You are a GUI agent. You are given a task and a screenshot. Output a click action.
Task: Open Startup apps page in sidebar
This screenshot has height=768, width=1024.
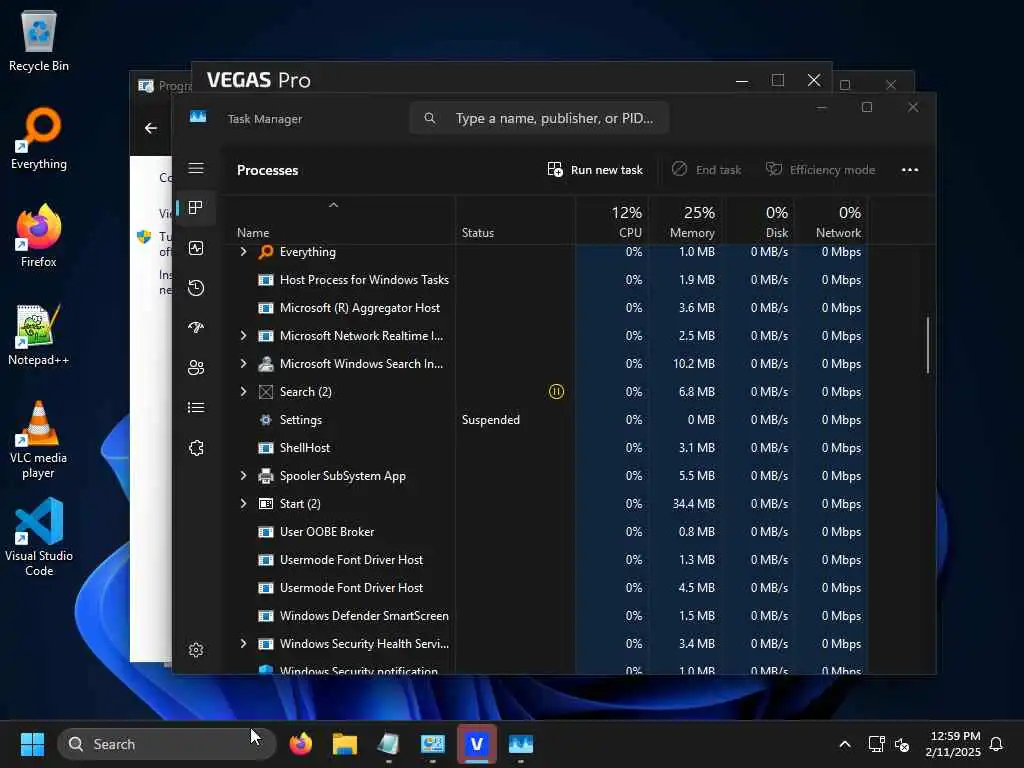click(196, 328)
